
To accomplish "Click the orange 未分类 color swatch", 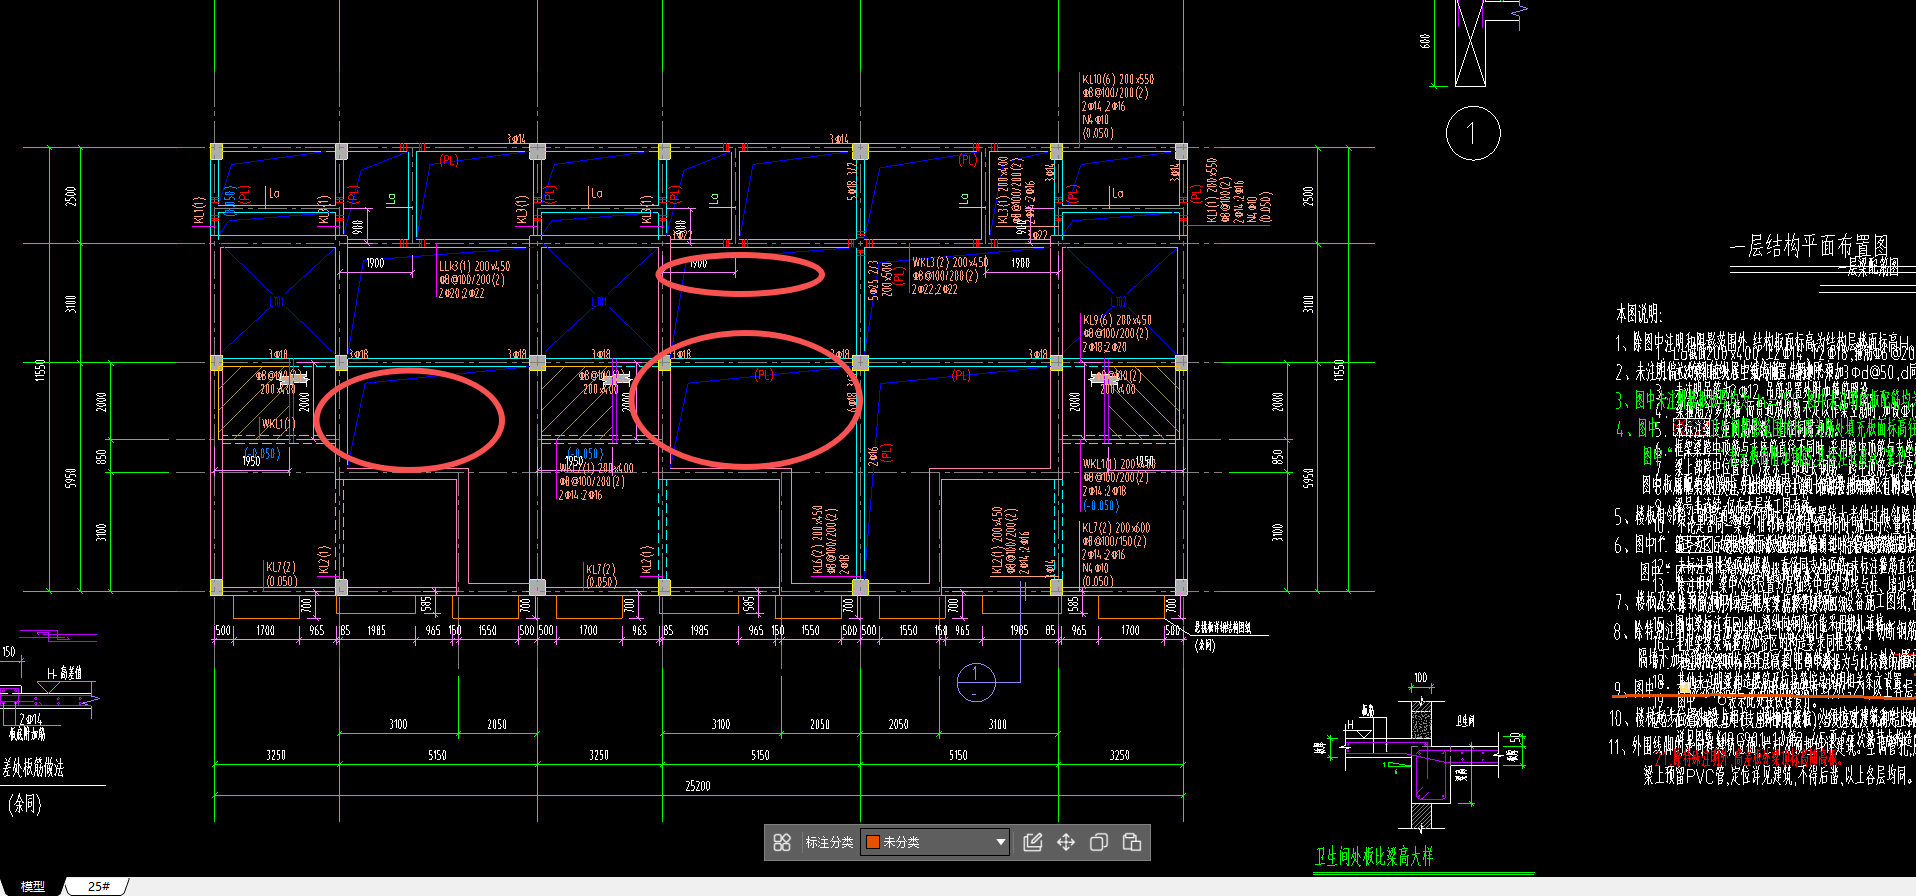I will 872,842.
